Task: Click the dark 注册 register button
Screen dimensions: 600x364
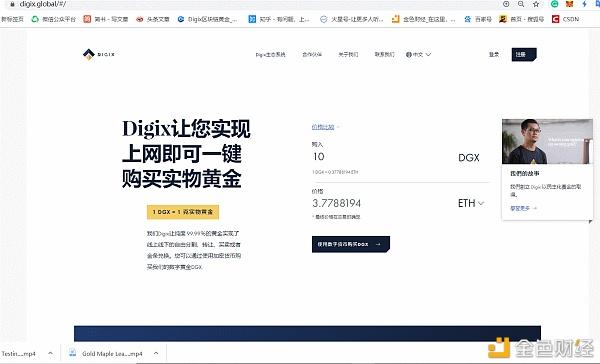Action: coord(524,54)
